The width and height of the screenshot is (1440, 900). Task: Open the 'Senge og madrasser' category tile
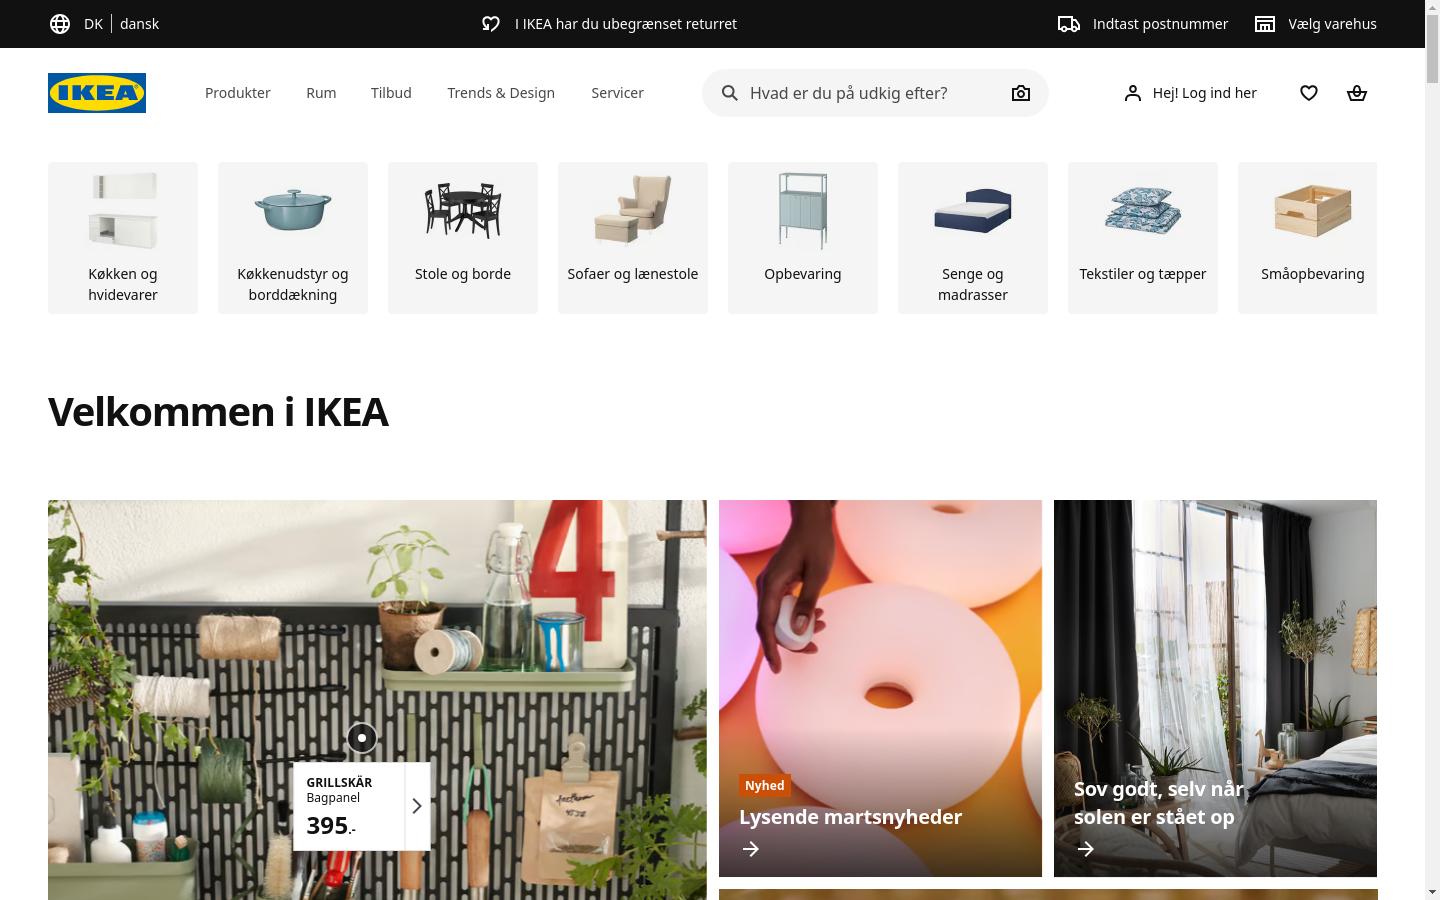[972, 238]
